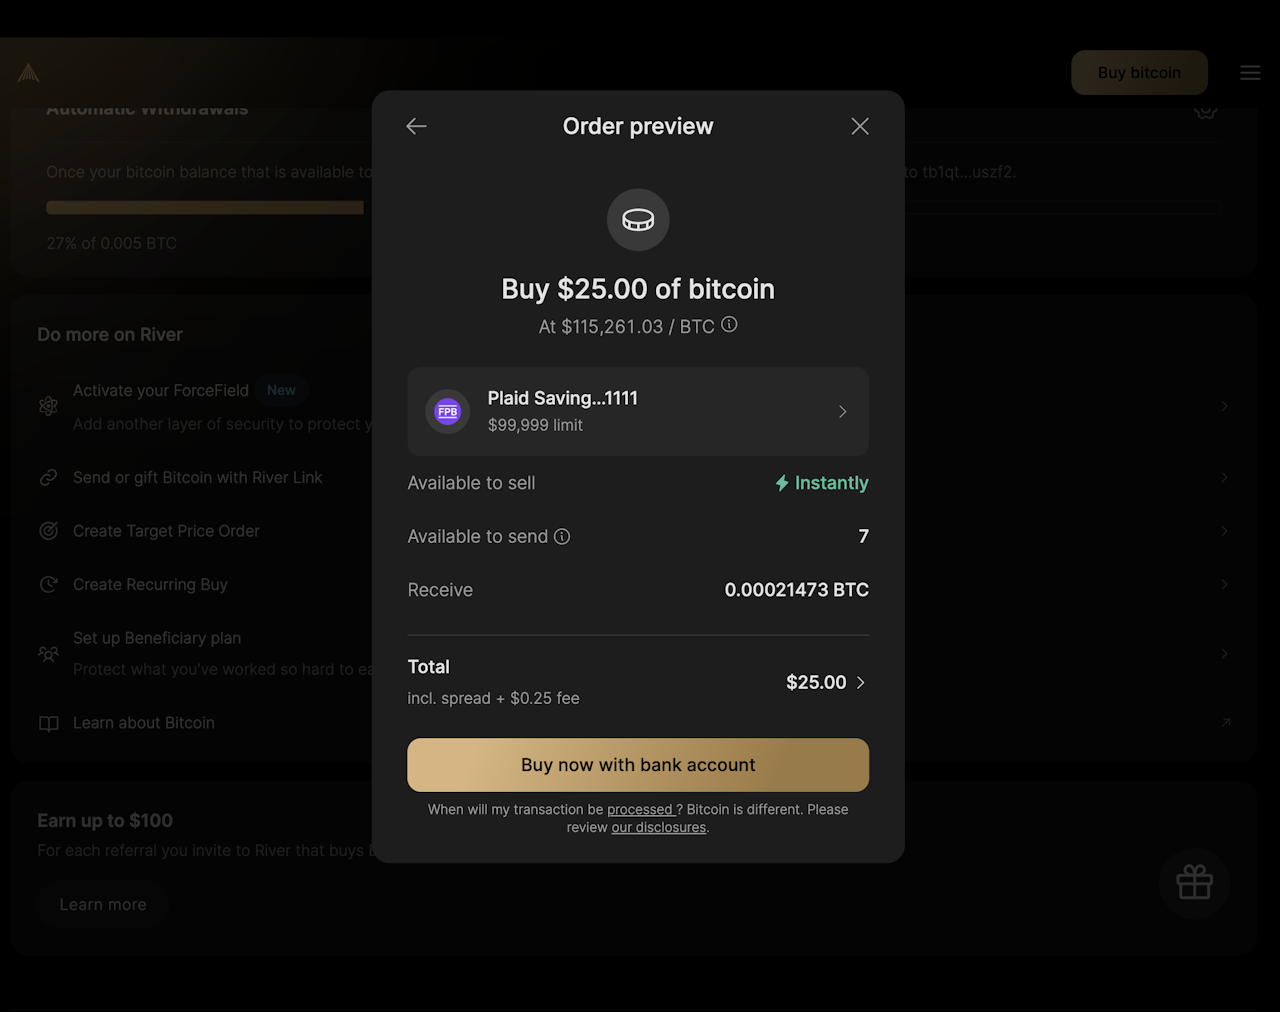
Task: Click the automatic withdrawal progress bar
Action: coord(205,208)
